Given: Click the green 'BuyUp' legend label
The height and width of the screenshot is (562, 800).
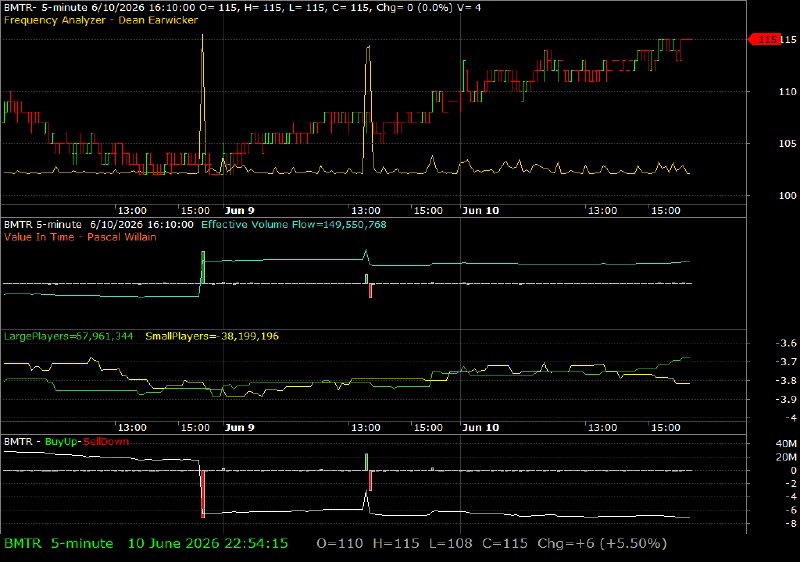Looking at the screenshot, I should pyautogui.click(x=60, y=442).
